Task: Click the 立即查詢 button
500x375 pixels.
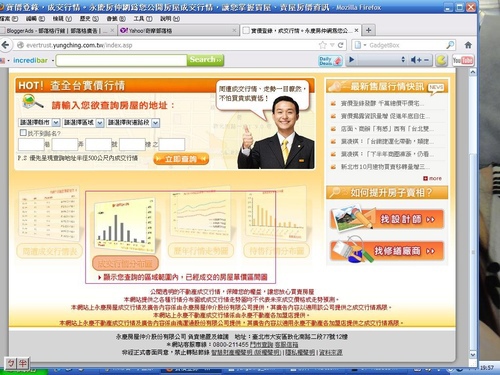Action: click(181, 159)
